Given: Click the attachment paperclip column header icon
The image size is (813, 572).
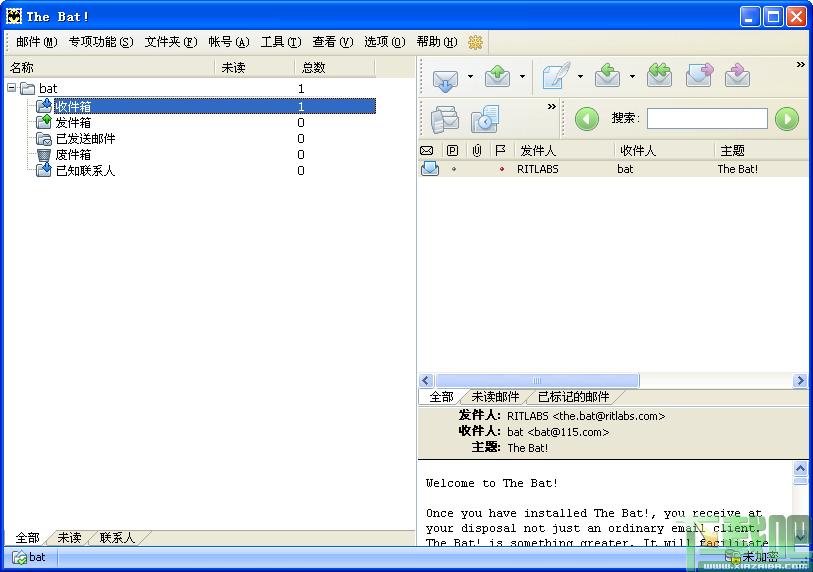Looking at the screenshot, I should (477, 151).
